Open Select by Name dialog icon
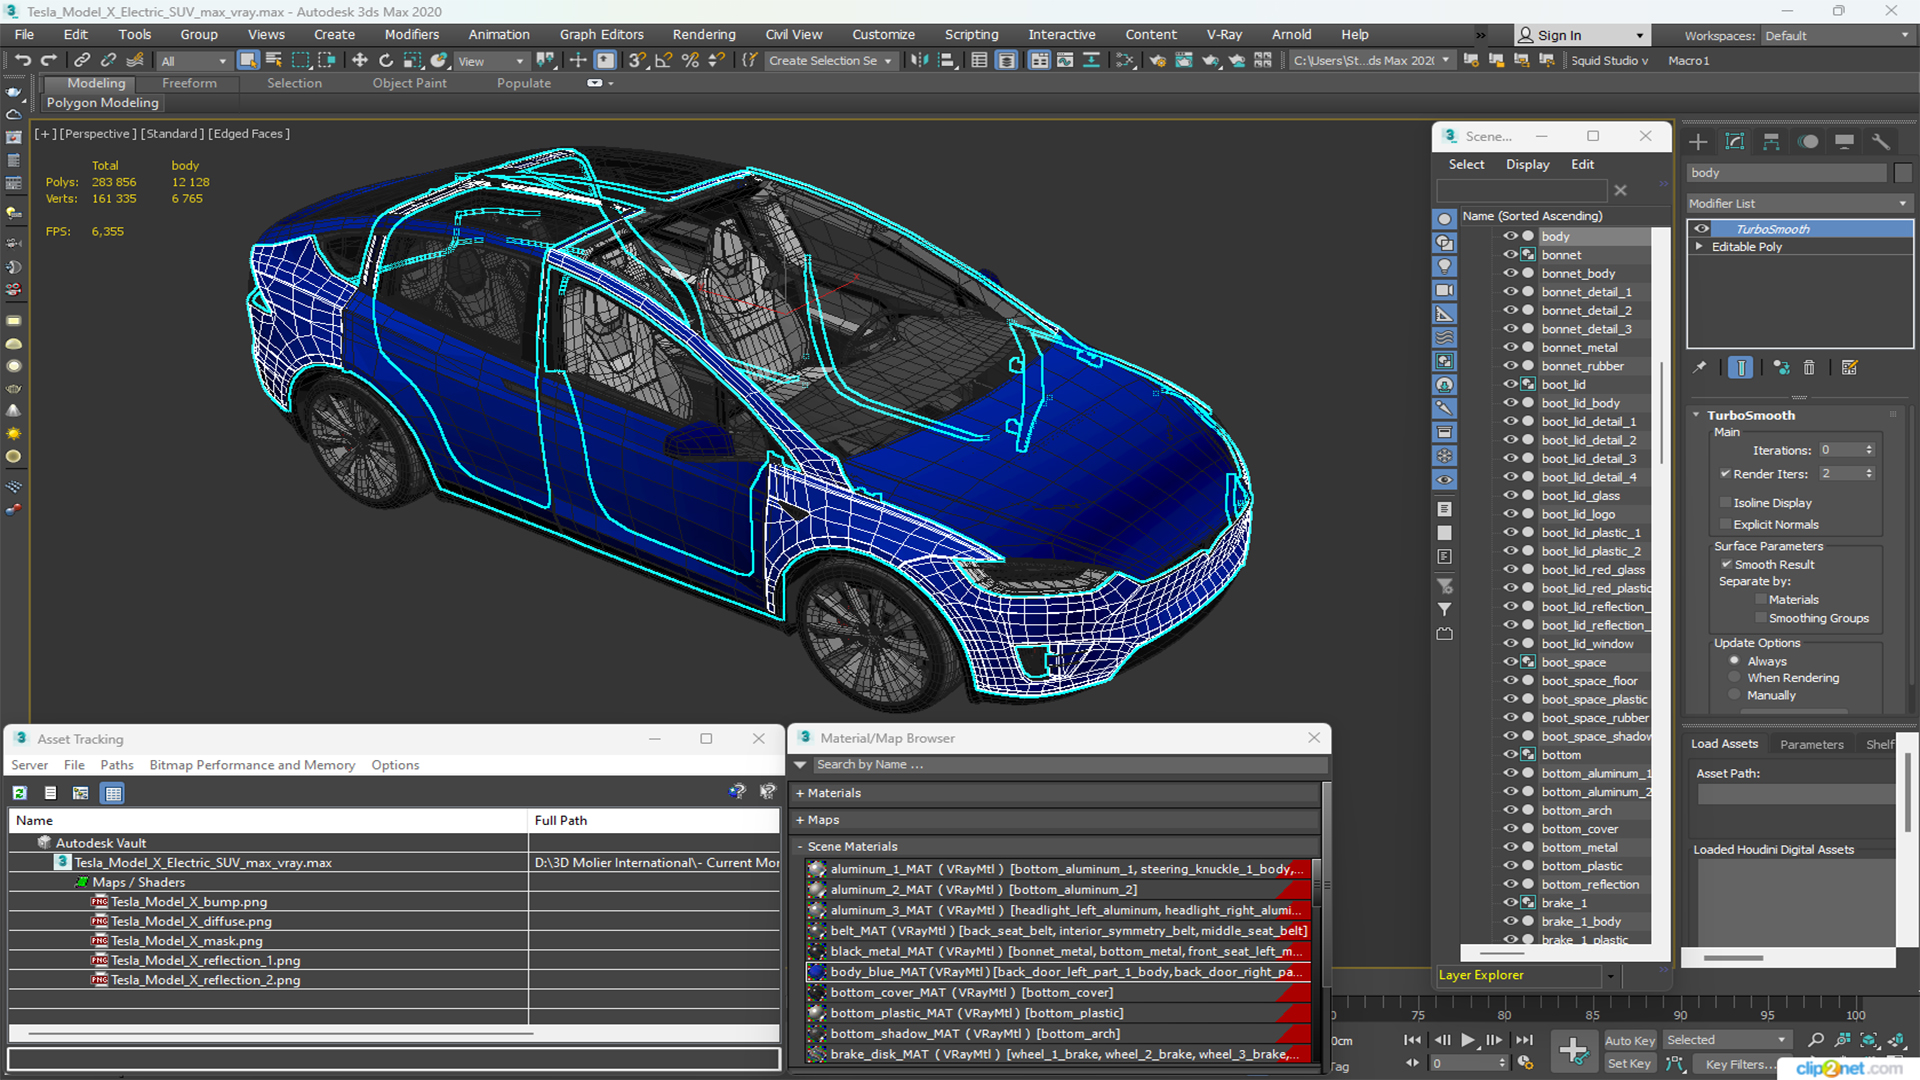The image size is (1920, 1080). 274,61
